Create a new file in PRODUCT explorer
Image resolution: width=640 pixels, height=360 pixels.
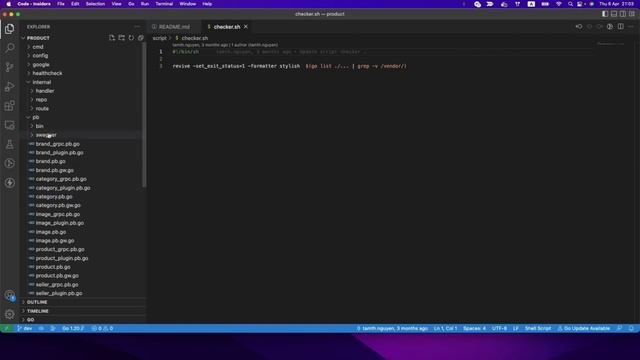tap(112, 38)
